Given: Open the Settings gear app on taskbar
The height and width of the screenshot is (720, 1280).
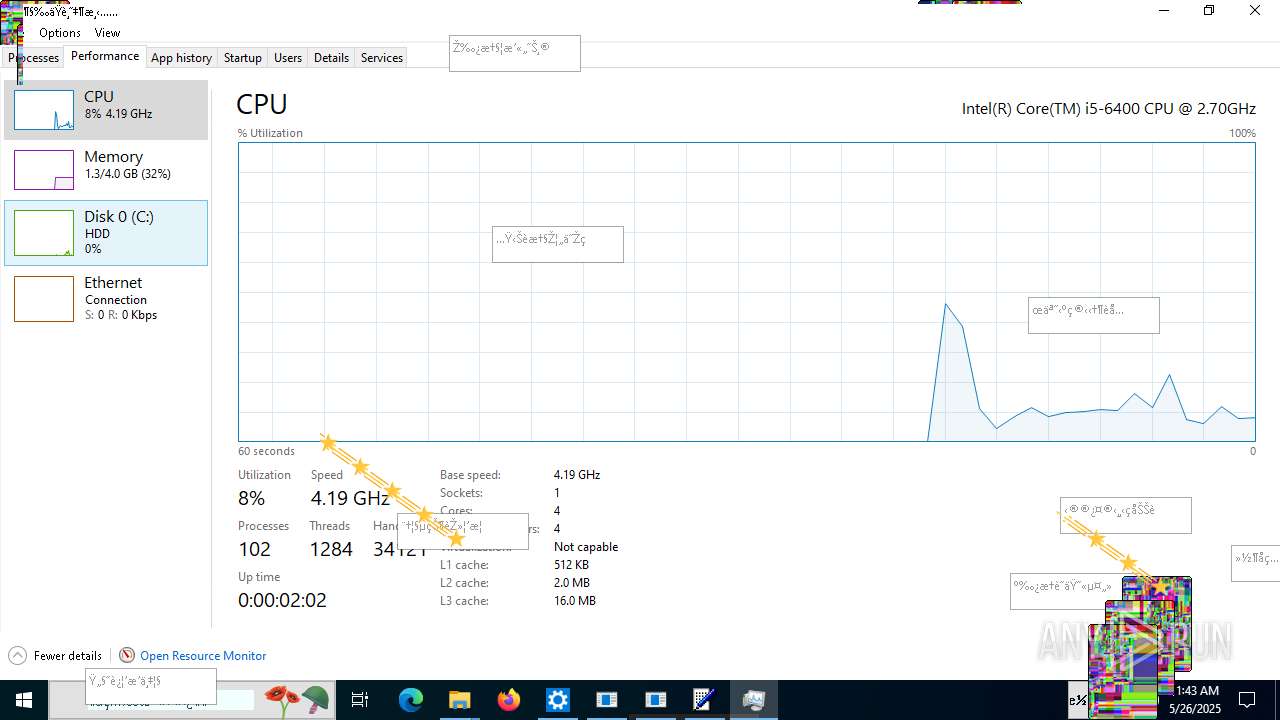Looking at the screenshot, I should point(557,700).
